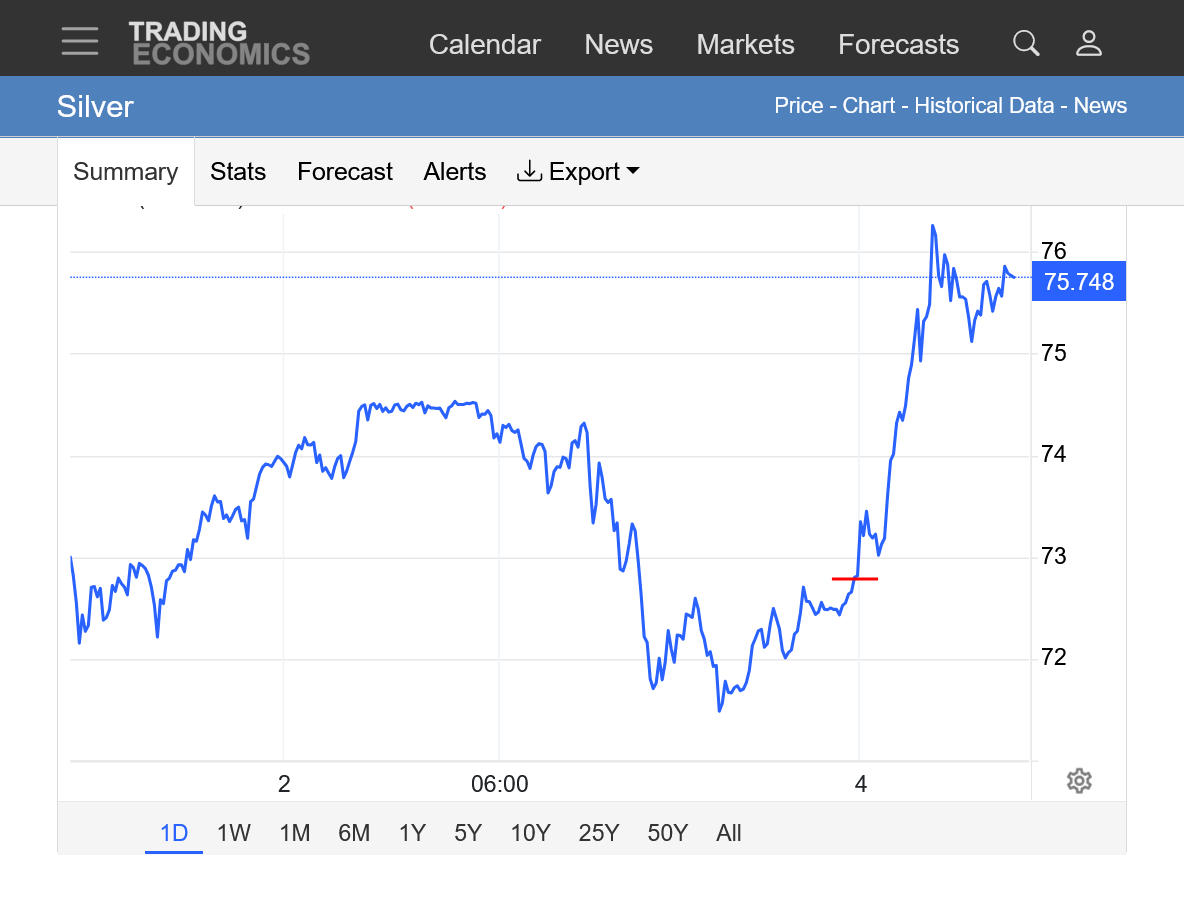
Task: Expand the Export dropdown
Action: pyautogui.click(x=578, y=172)
